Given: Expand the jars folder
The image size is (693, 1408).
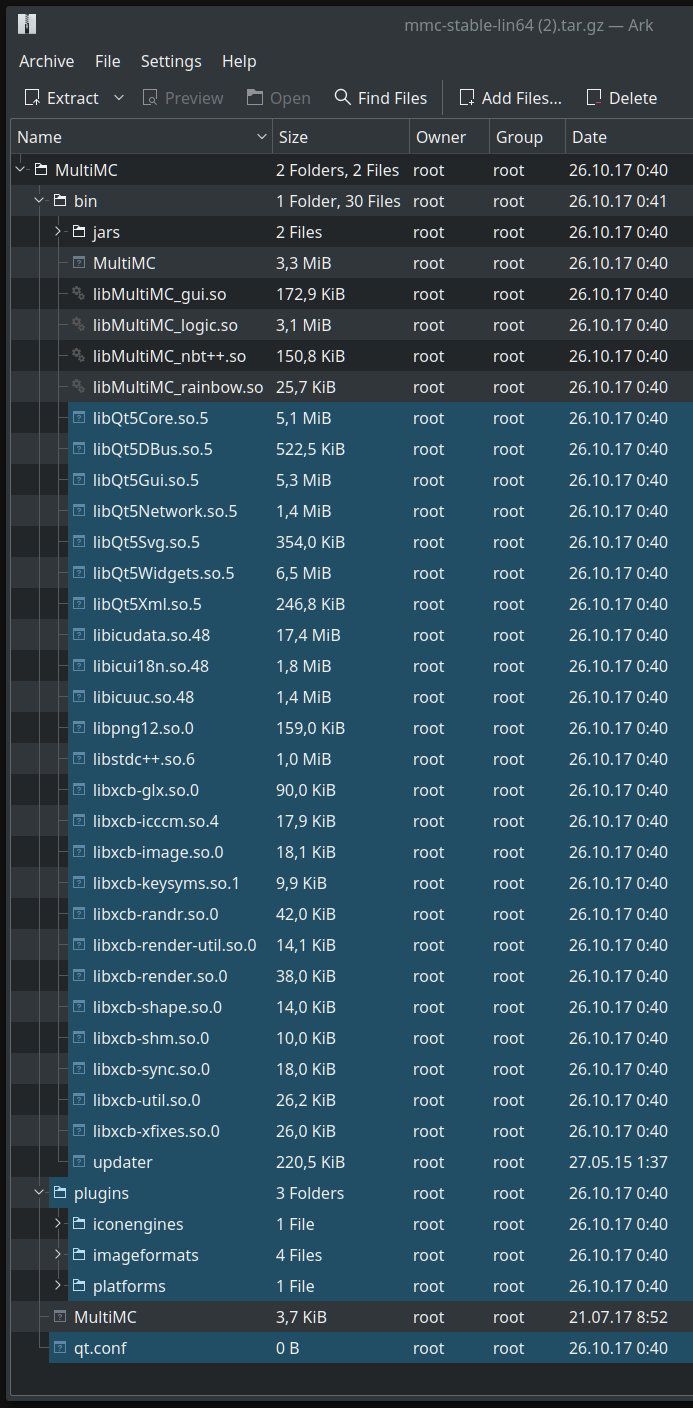Looking at the screenshot, I should coord(58,232).
